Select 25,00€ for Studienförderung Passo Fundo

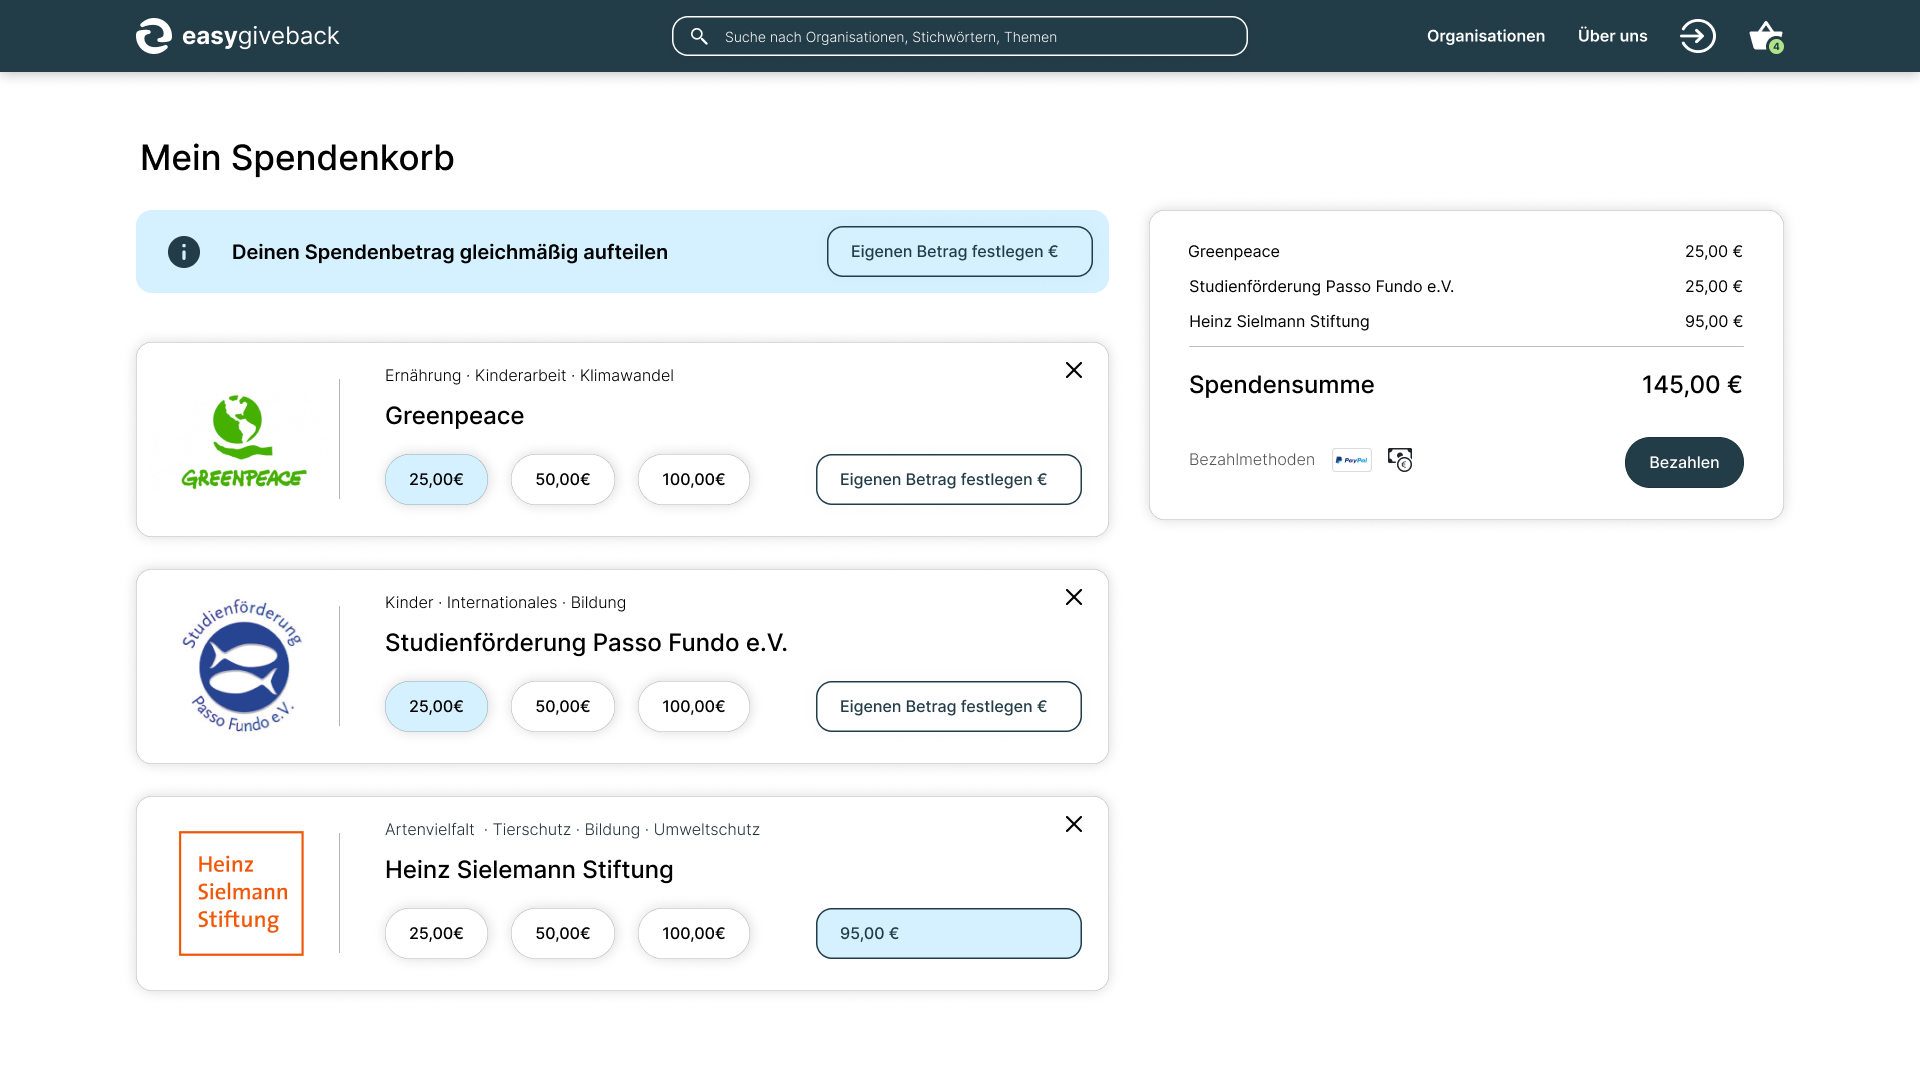tap(436, 707)
